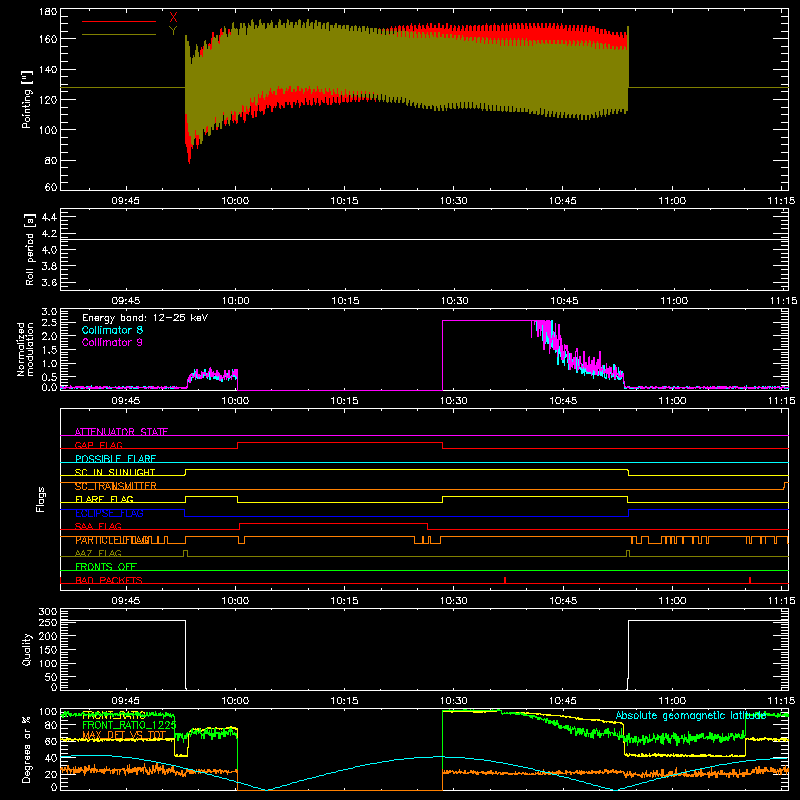
Task: Click the AAZ_FLAG pulse before 10:00
Action: (x=185, y=553)
